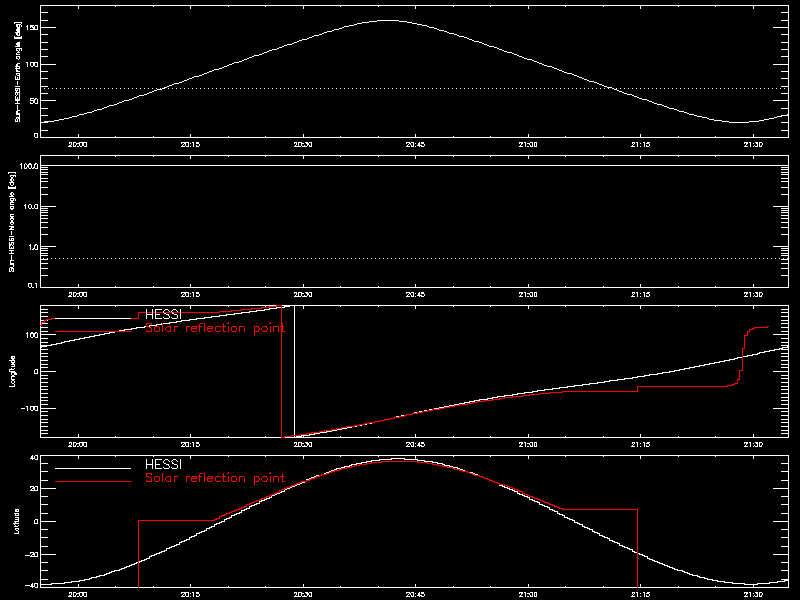800x600 pixels.
Task: Click the white vertical longitude wrap line
Action: point(294,371)
